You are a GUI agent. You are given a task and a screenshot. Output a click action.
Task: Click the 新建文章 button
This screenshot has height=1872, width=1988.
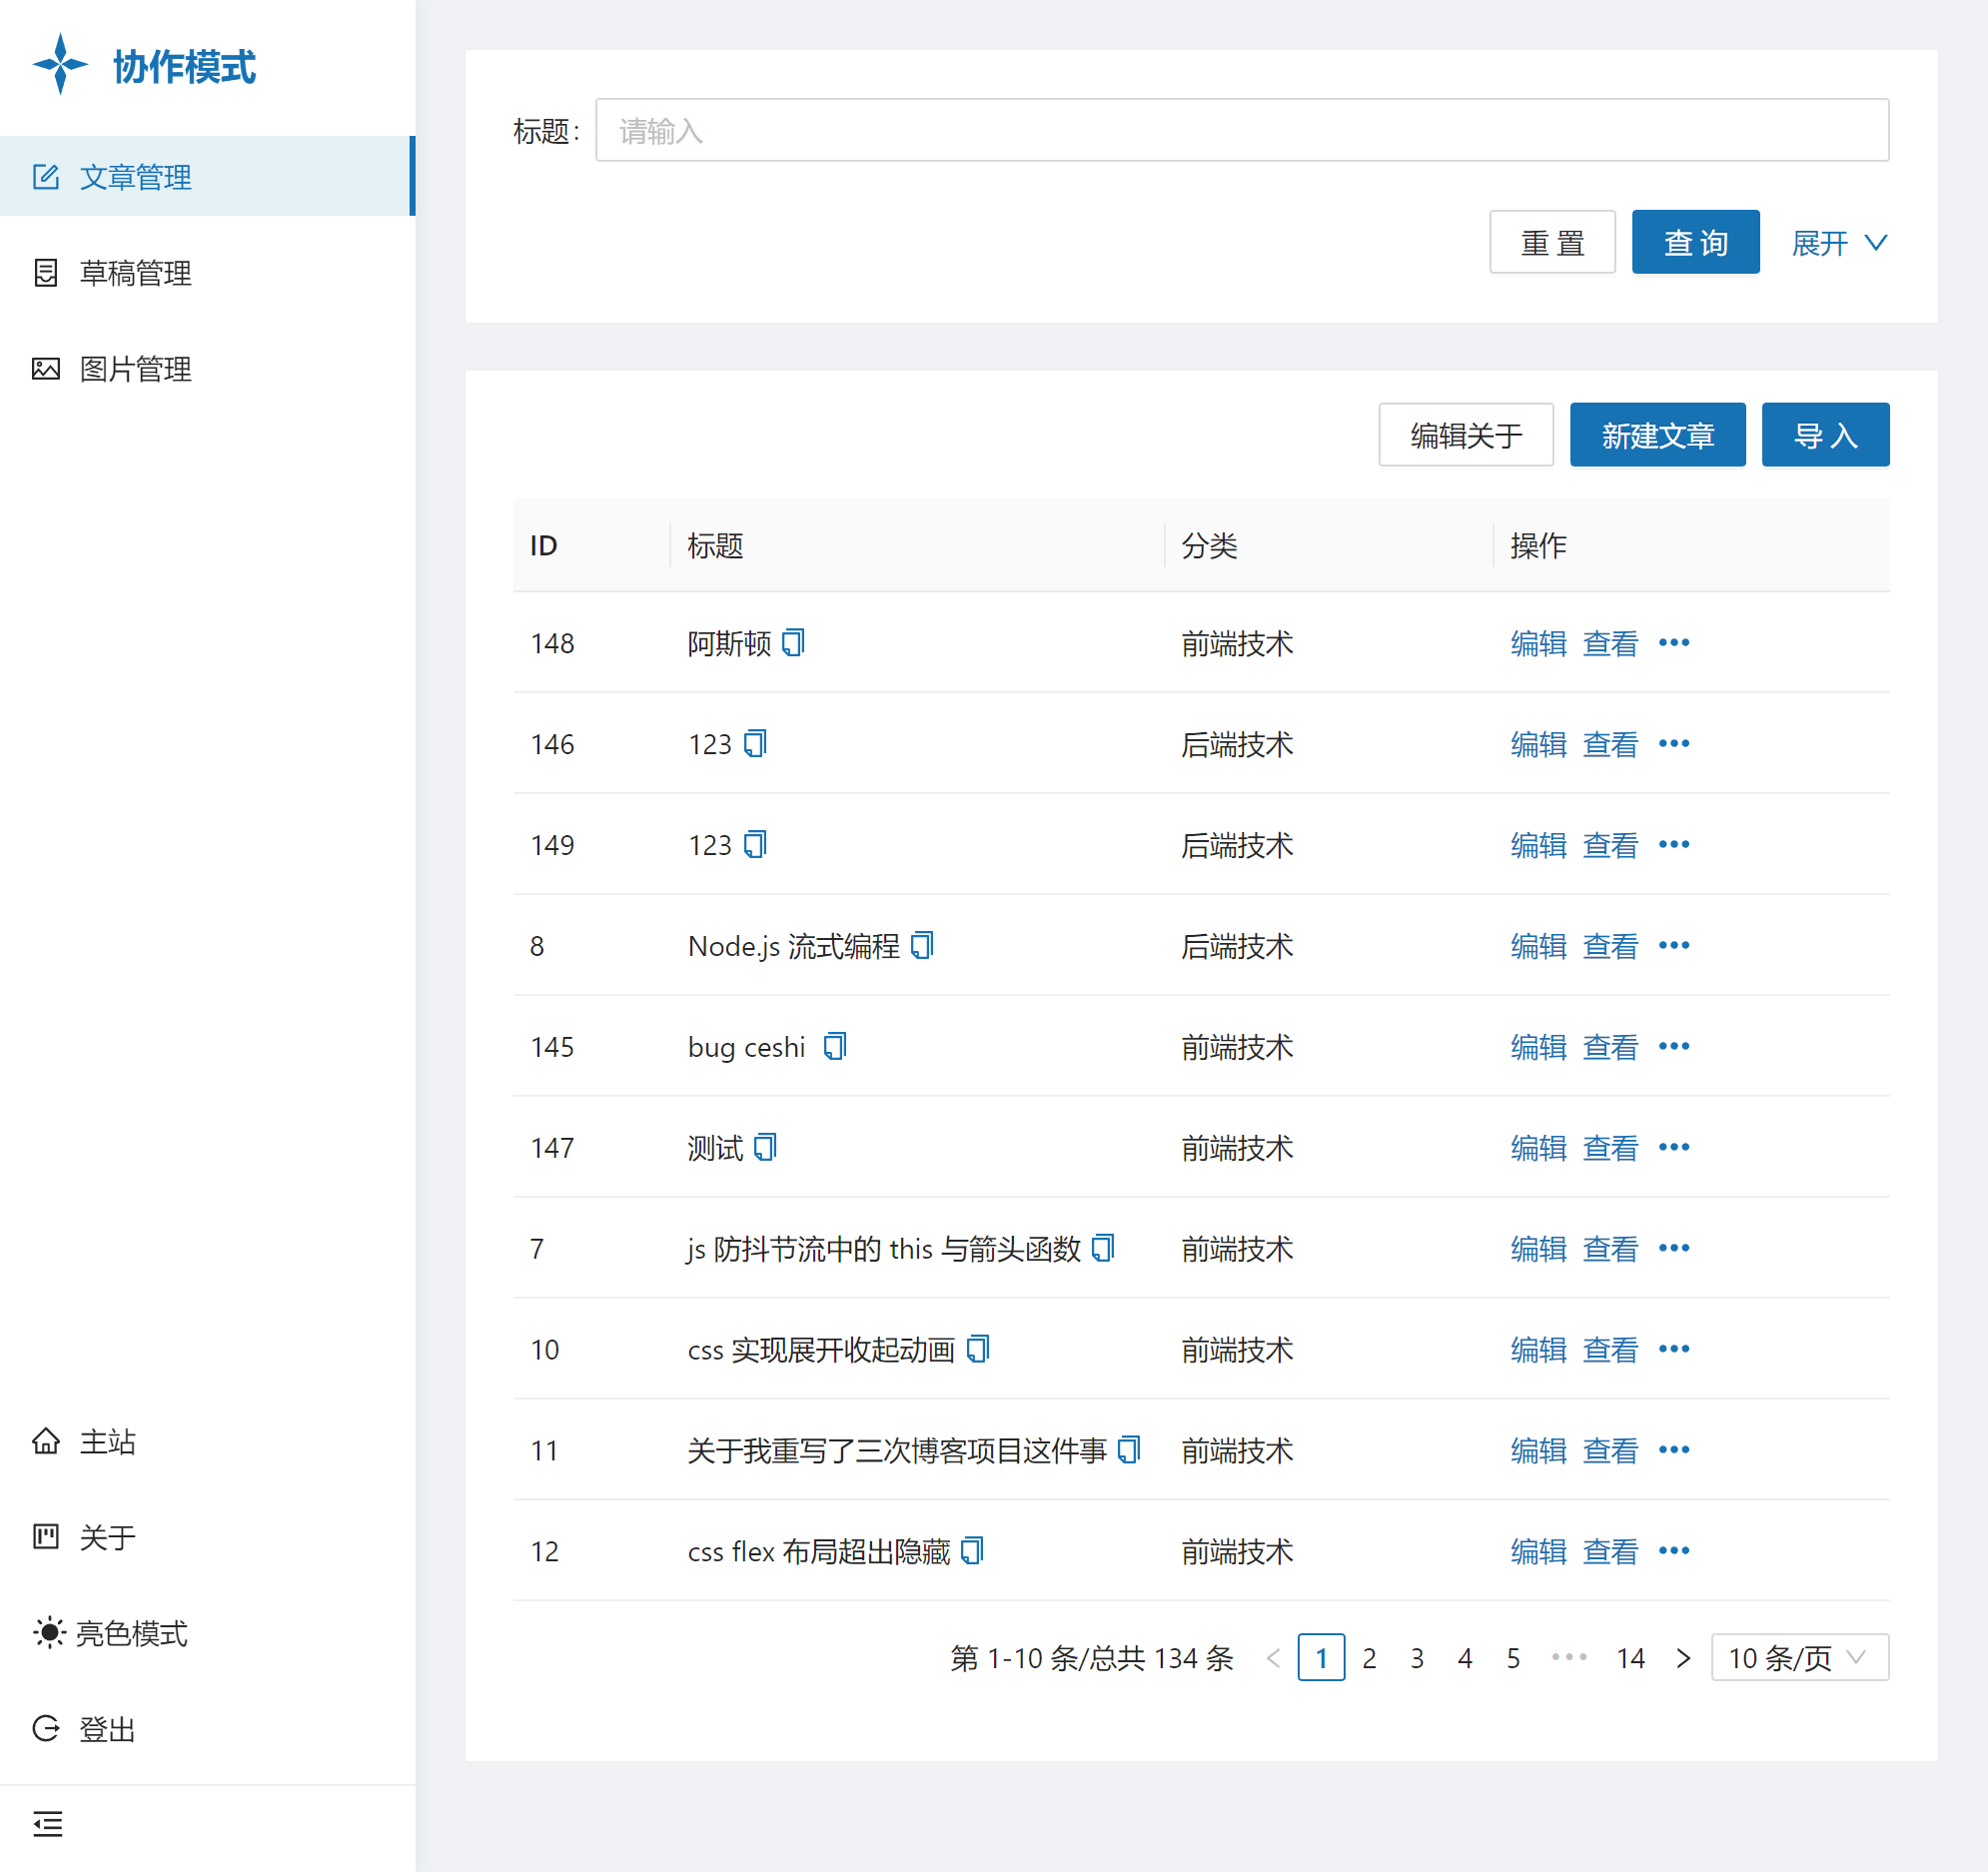1658,435
